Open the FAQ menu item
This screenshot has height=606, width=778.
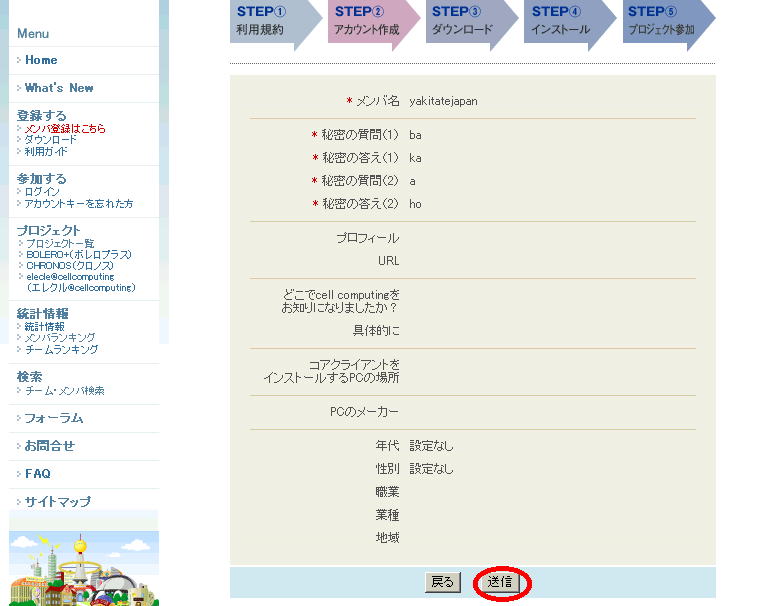point(38,474)
